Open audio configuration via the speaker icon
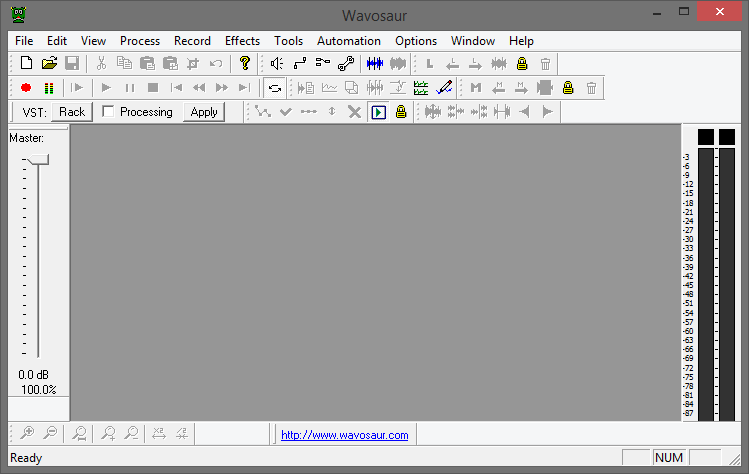 [277, 64]
